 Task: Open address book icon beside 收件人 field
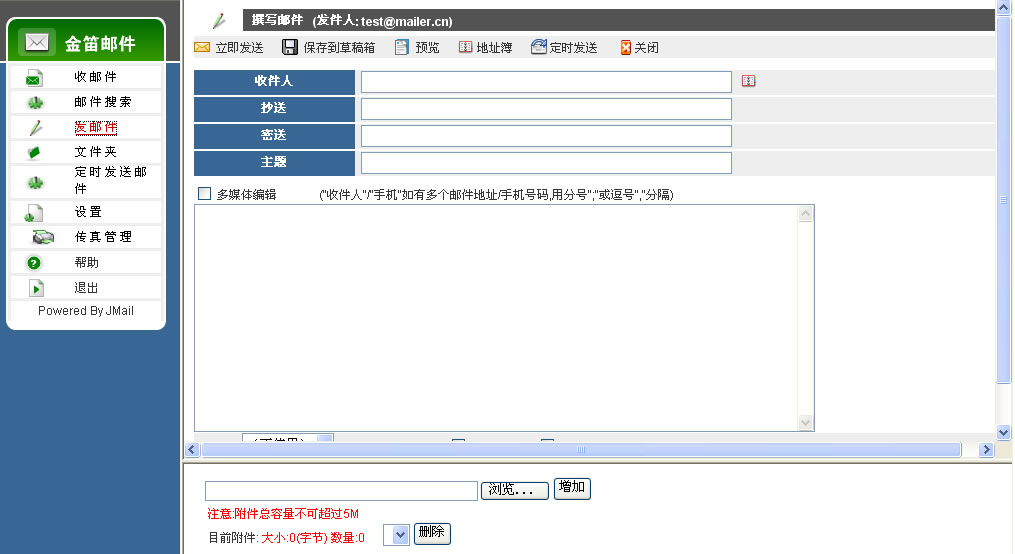[748, 81]
